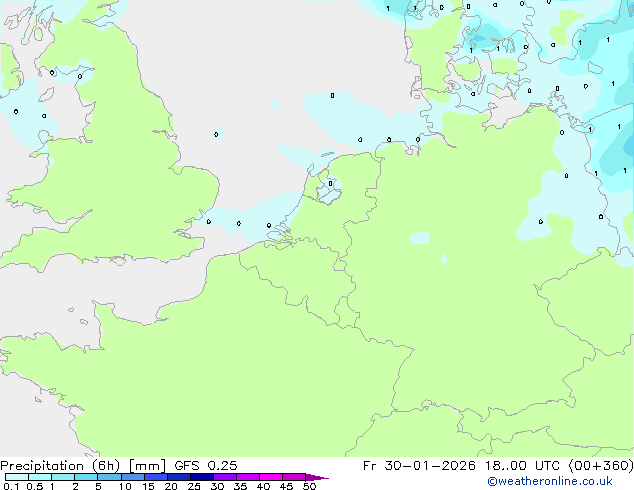Select the 20–25 mm legend swatch
This screenshot has width=634, height=490.
pyautogui.click(x=179, y=477)
